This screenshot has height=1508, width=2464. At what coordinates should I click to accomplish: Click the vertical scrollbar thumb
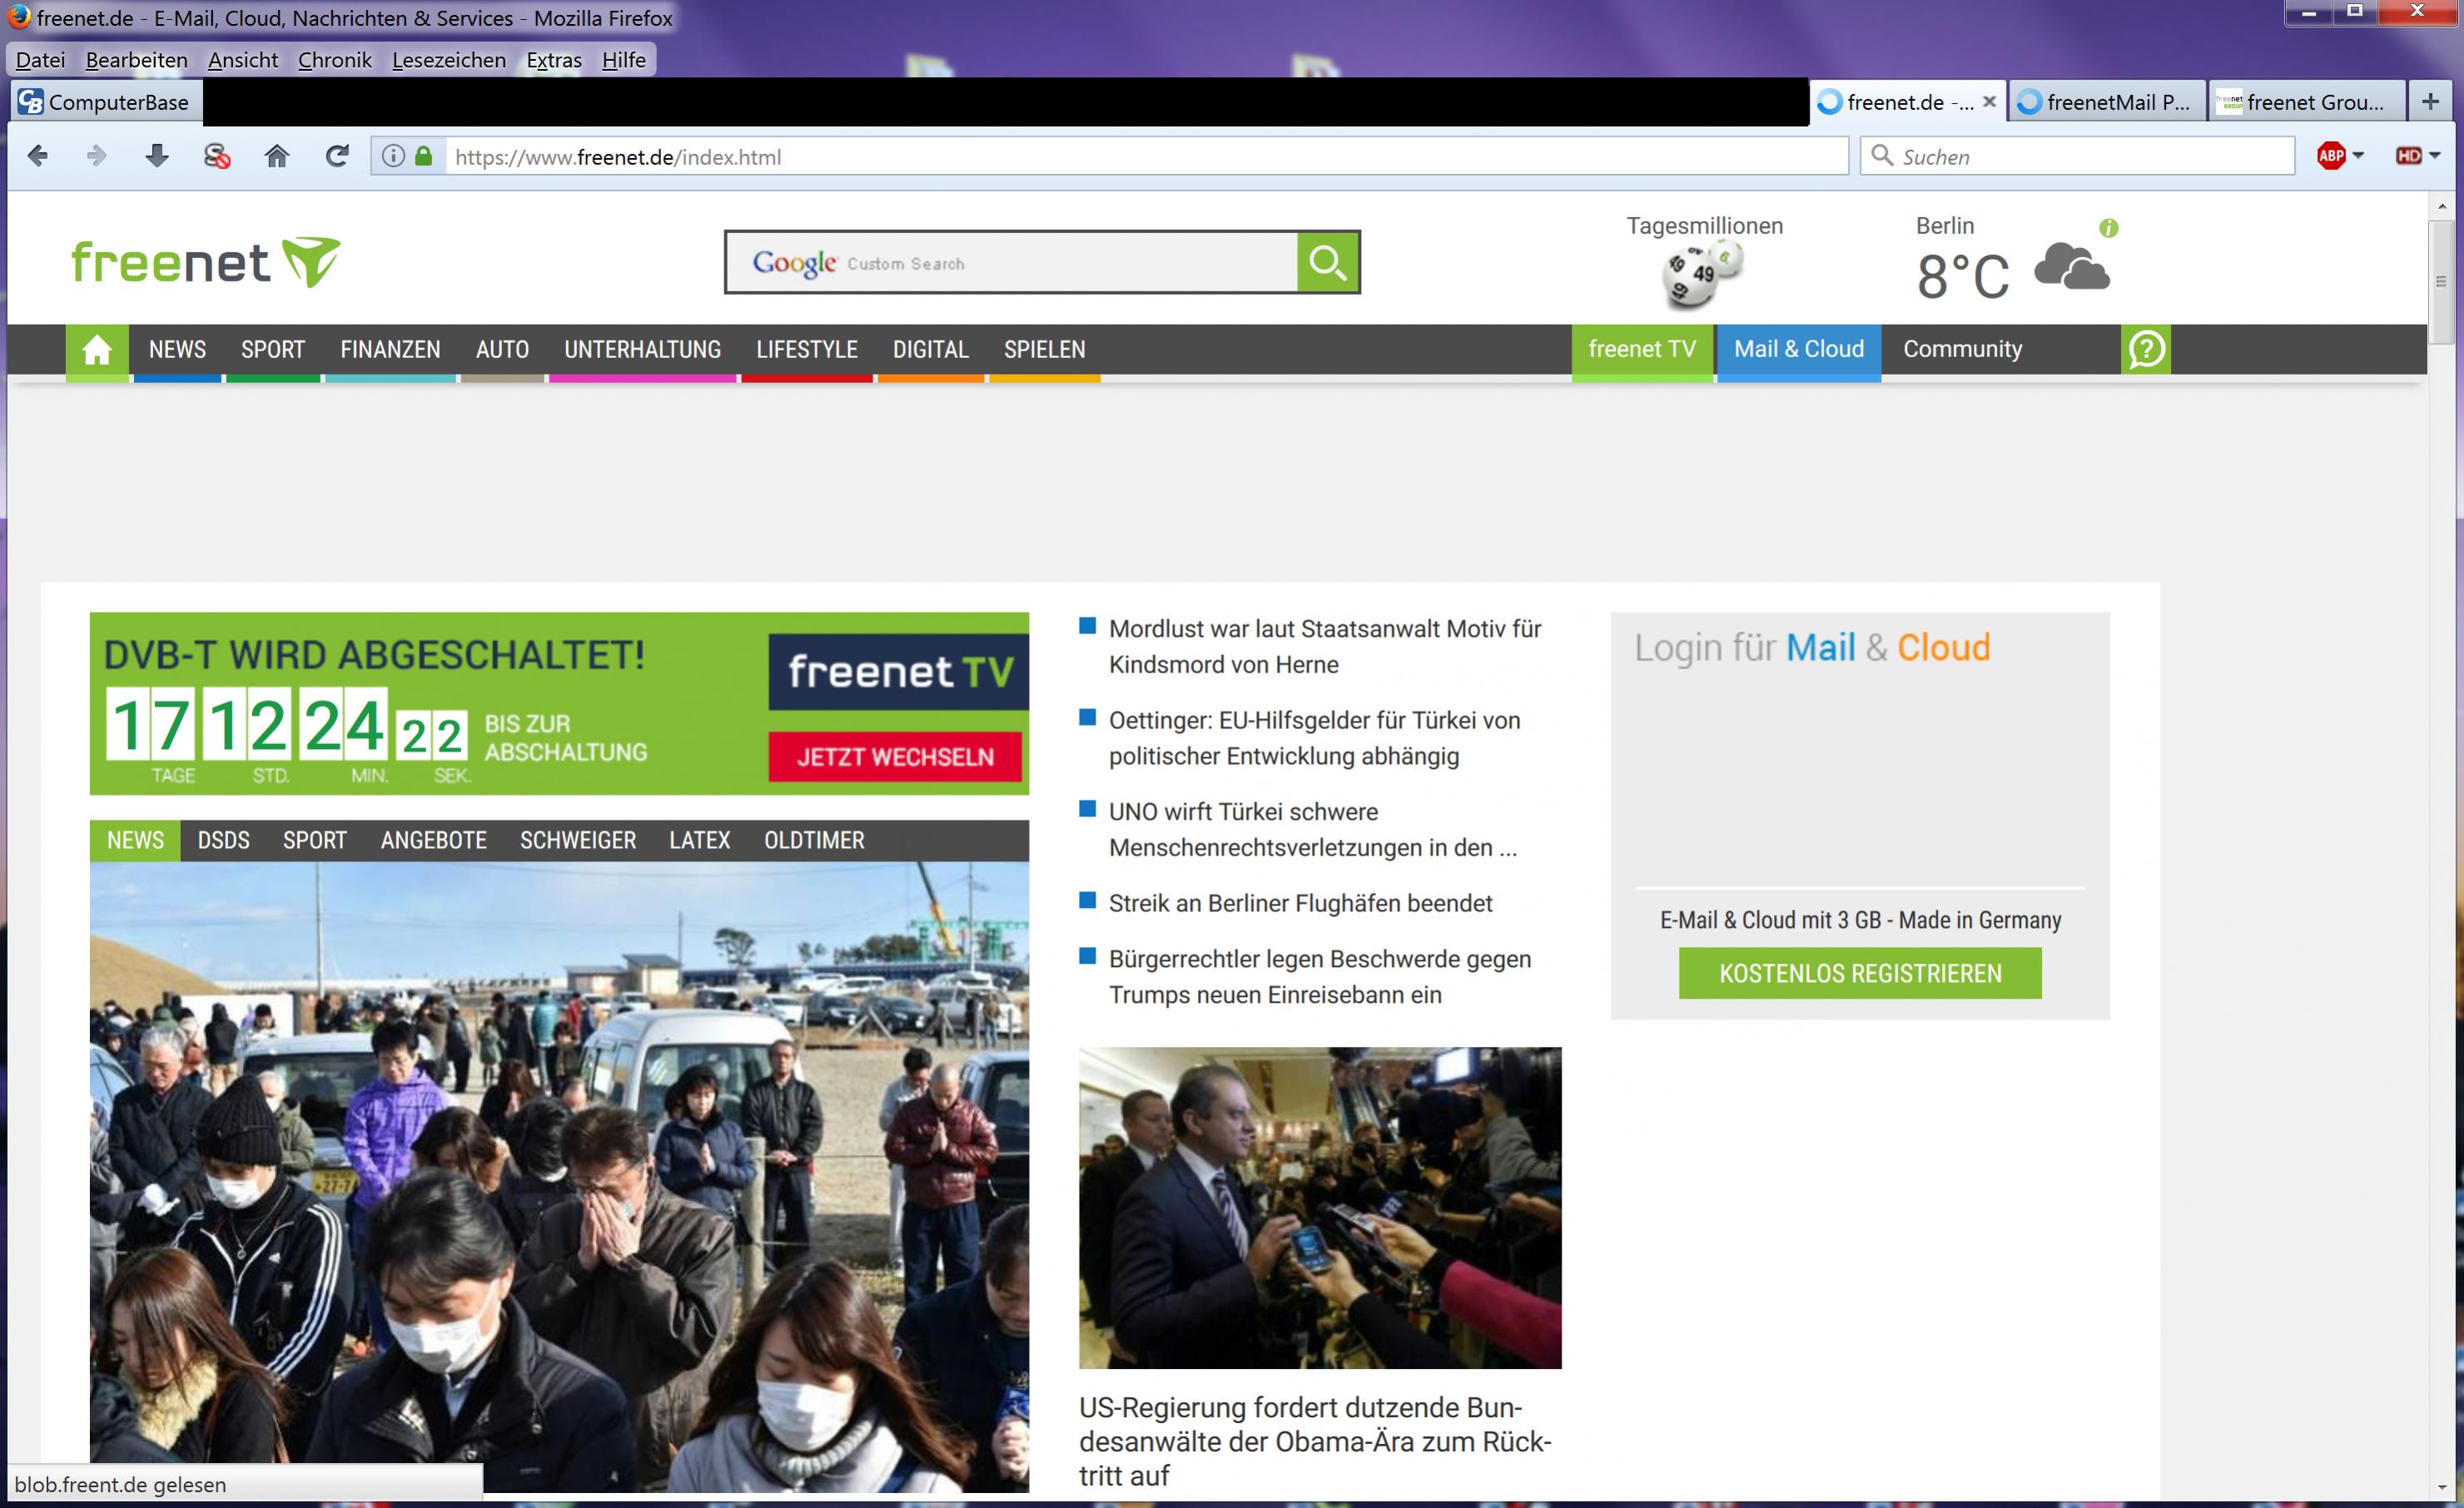(2442, 282)
